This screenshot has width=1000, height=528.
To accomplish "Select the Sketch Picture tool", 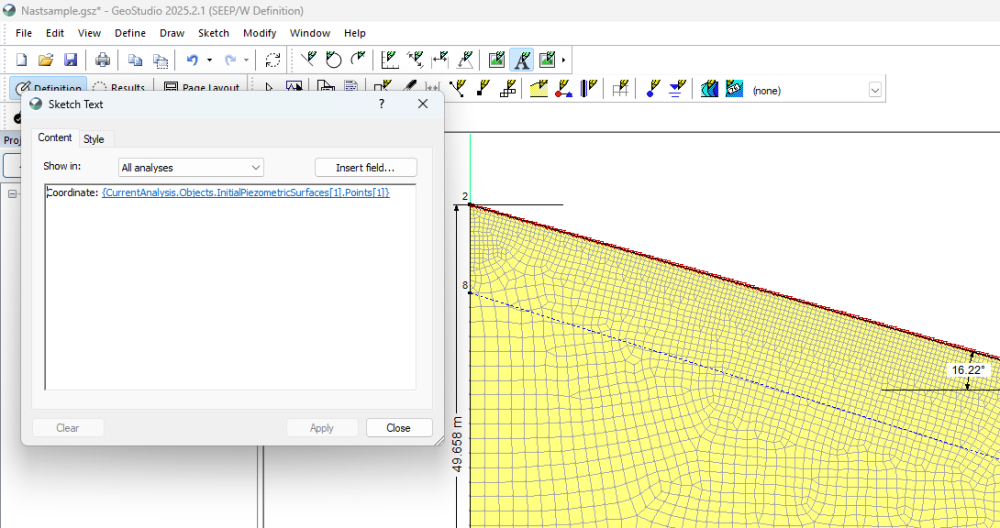I will click(x=497, y=60).
